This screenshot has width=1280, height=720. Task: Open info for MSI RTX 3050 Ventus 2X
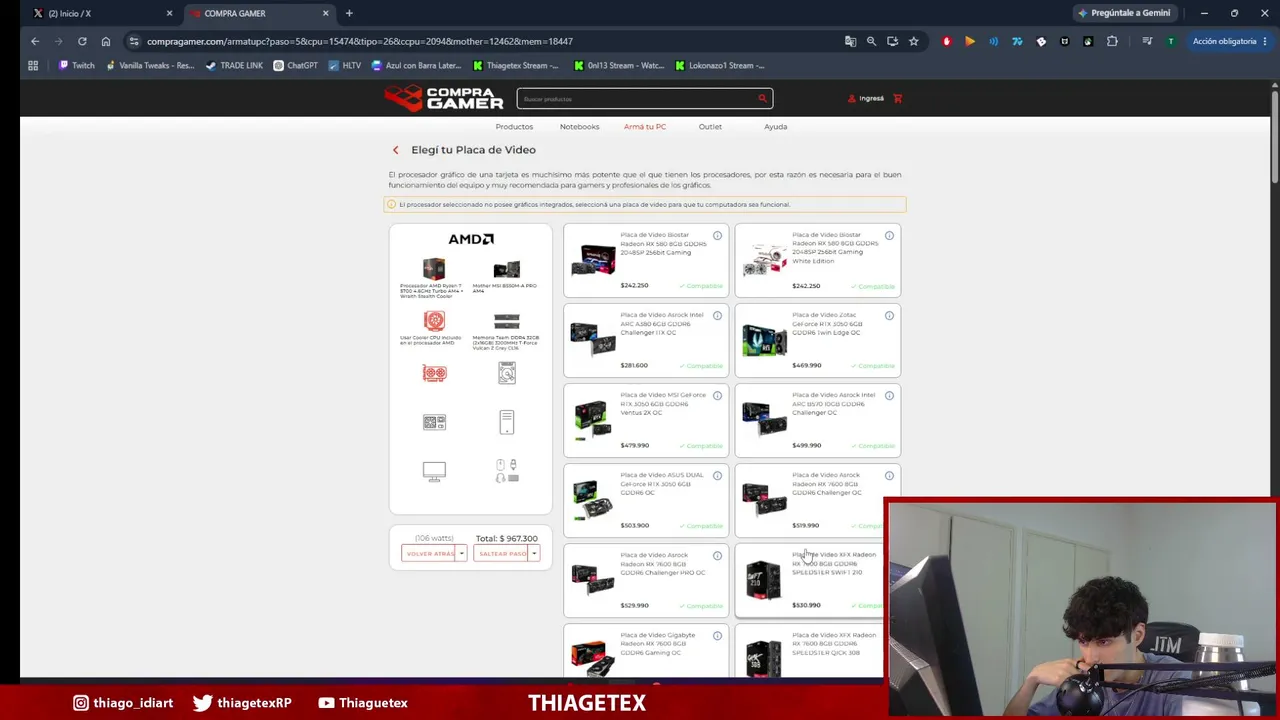(717, 396)
